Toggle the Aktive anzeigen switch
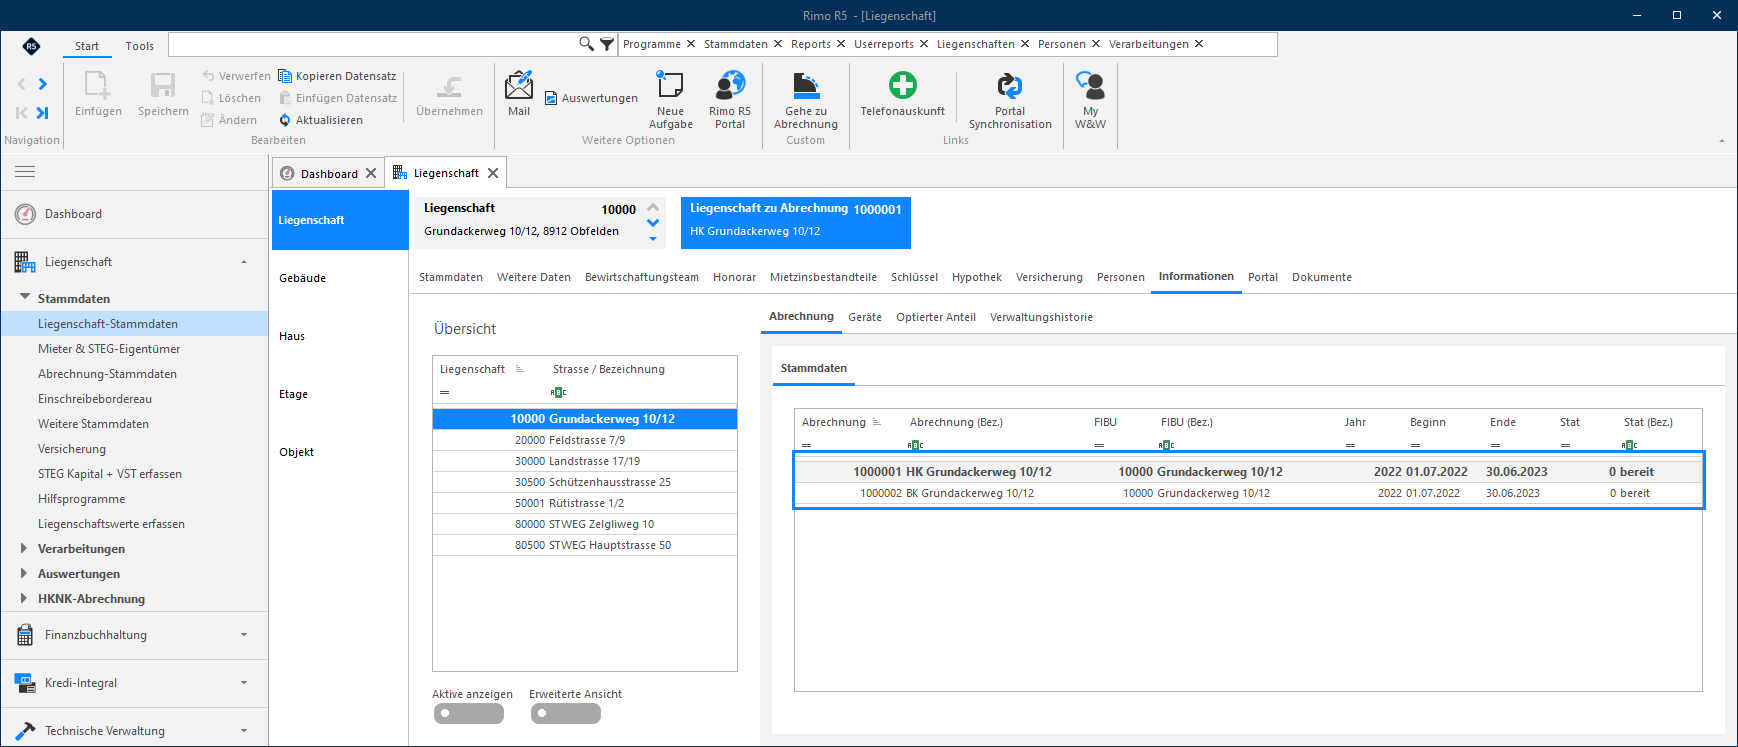 click(469, 714)
